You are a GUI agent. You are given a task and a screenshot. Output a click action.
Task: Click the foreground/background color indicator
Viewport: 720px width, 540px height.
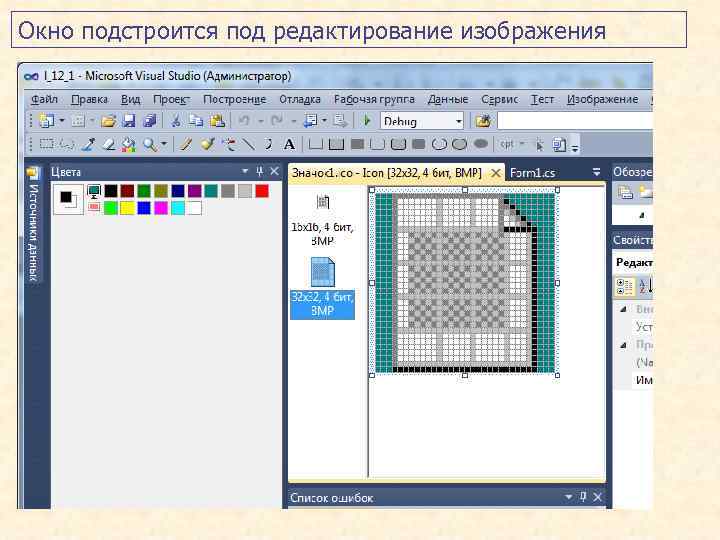tap(68, 199)
